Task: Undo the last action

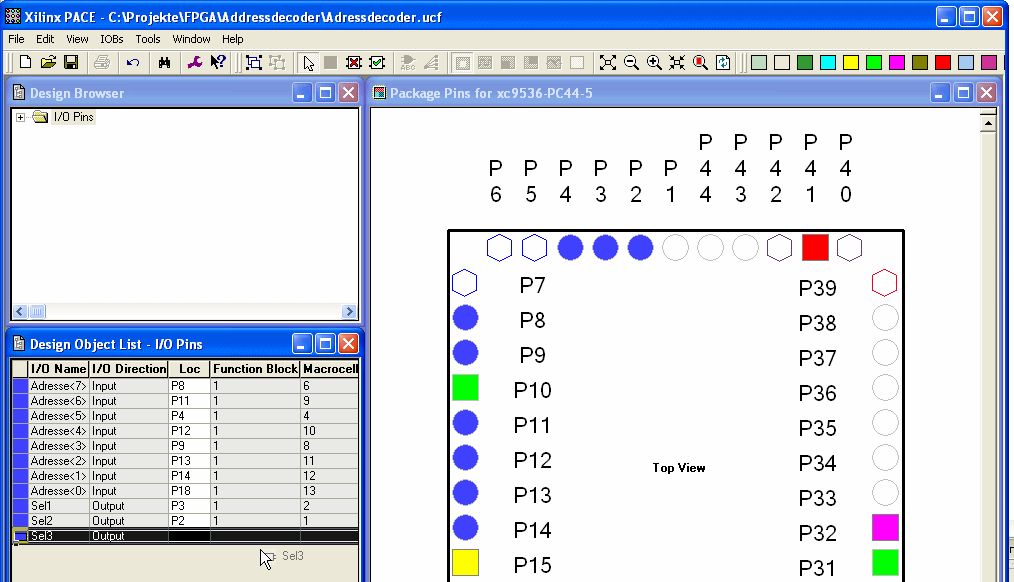Action: [133, 62]
